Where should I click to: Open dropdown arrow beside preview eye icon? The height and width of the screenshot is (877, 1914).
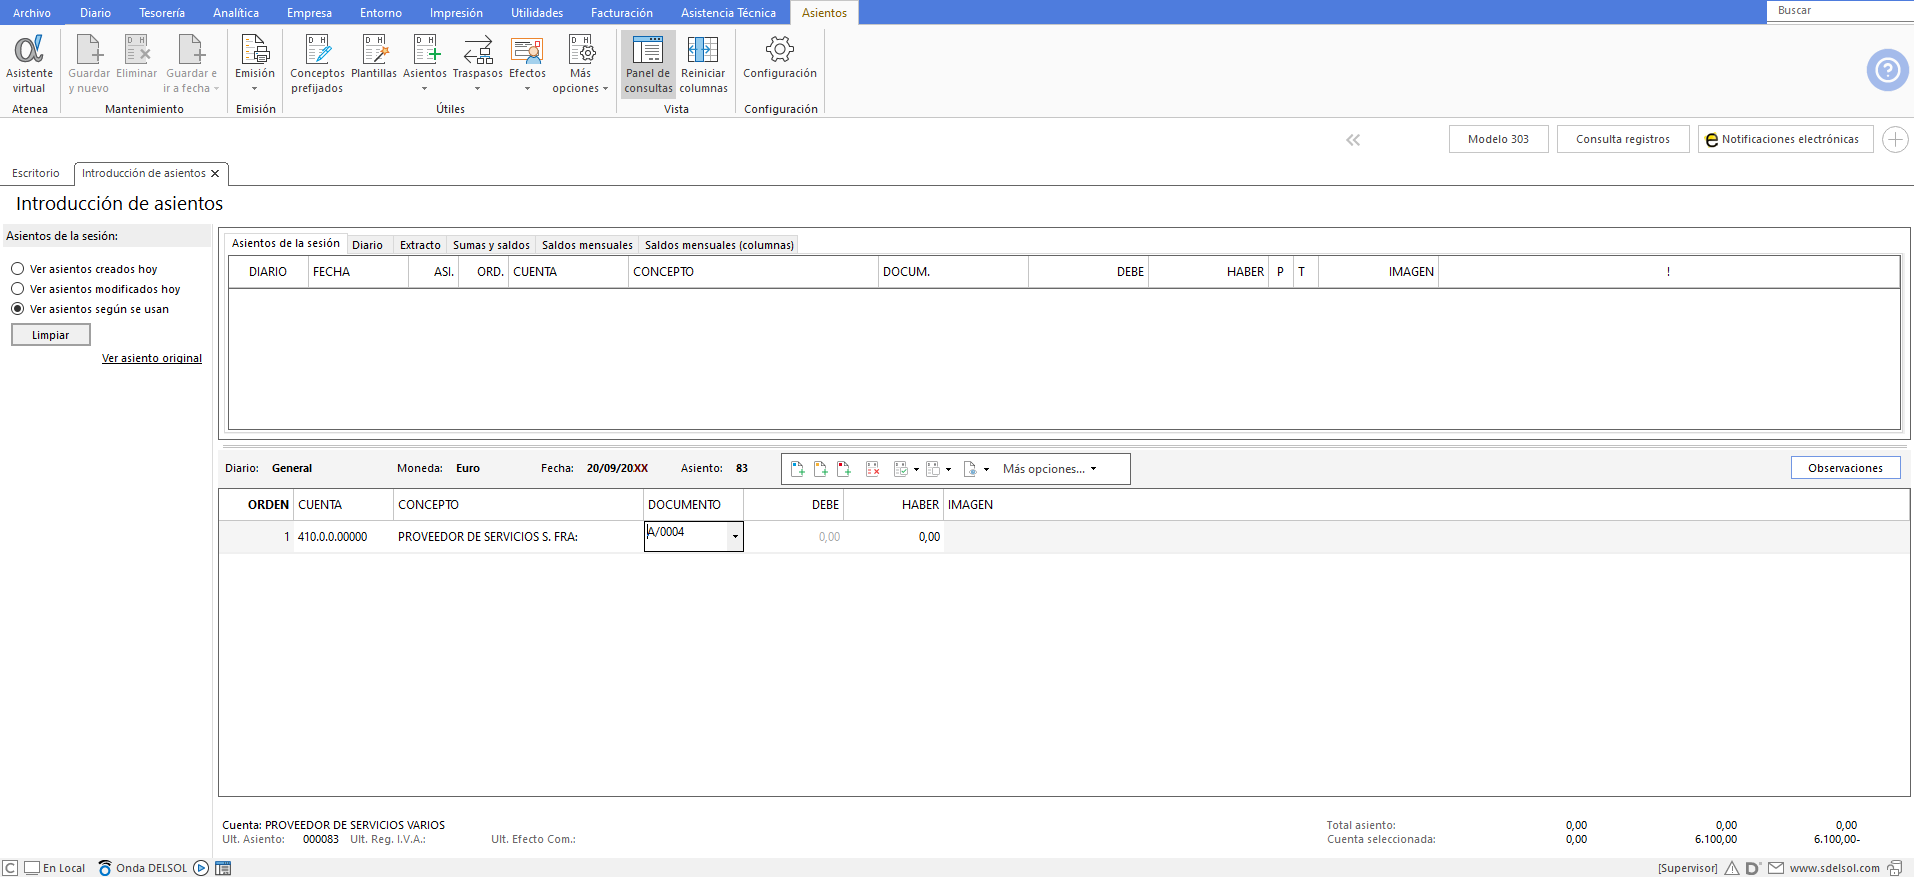pos(986,469)
